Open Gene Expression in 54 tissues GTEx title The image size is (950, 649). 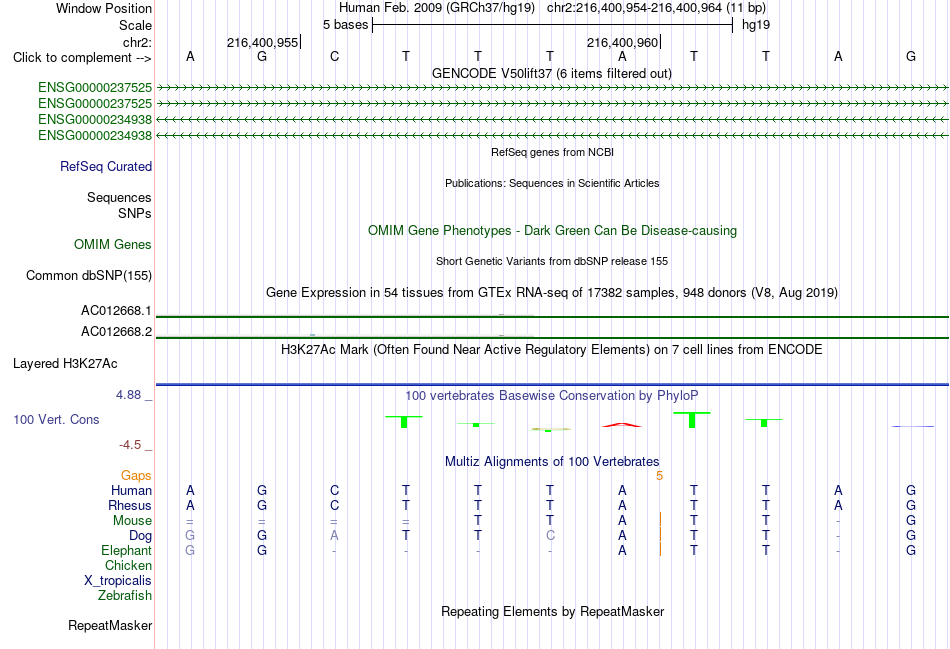pyautogui.click(x=552, y=293)
